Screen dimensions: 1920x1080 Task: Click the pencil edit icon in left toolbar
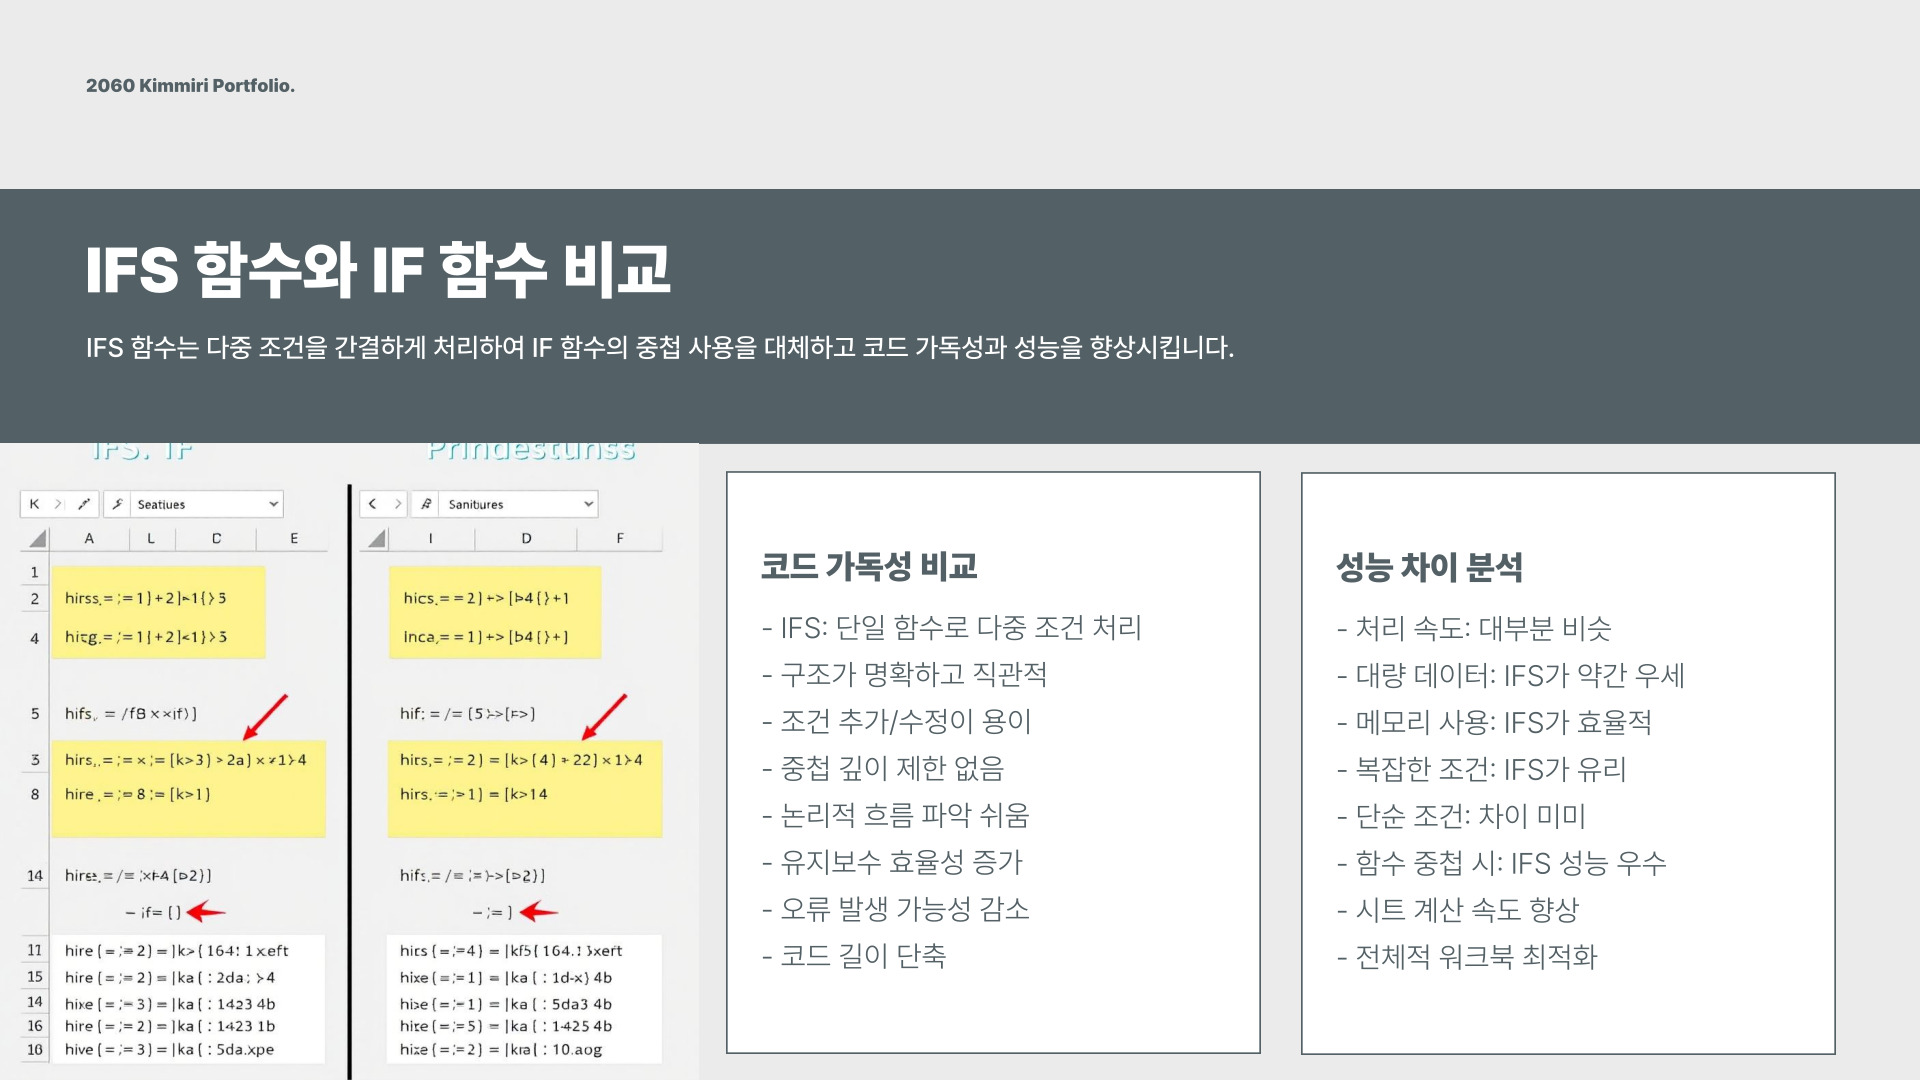point(84,504)
